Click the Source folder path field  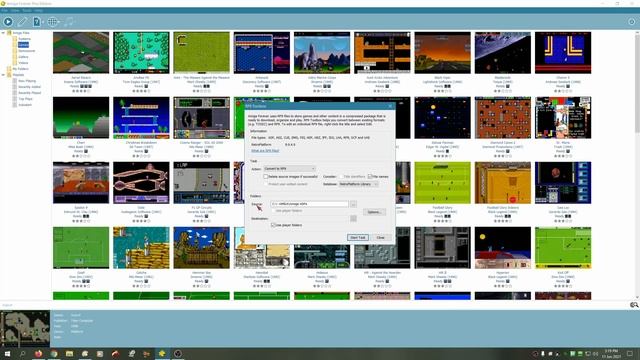309,204
